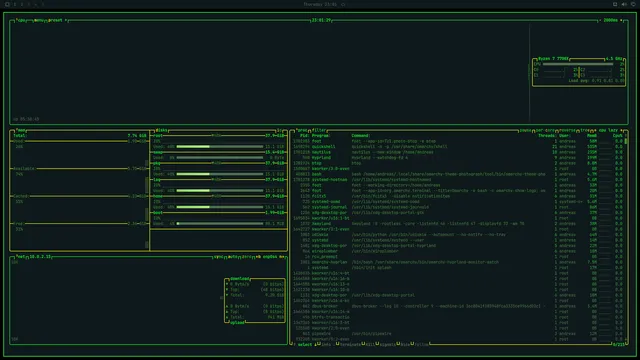Switch sorting column left arrow
The image size is (640, 360).
point(595,130)
